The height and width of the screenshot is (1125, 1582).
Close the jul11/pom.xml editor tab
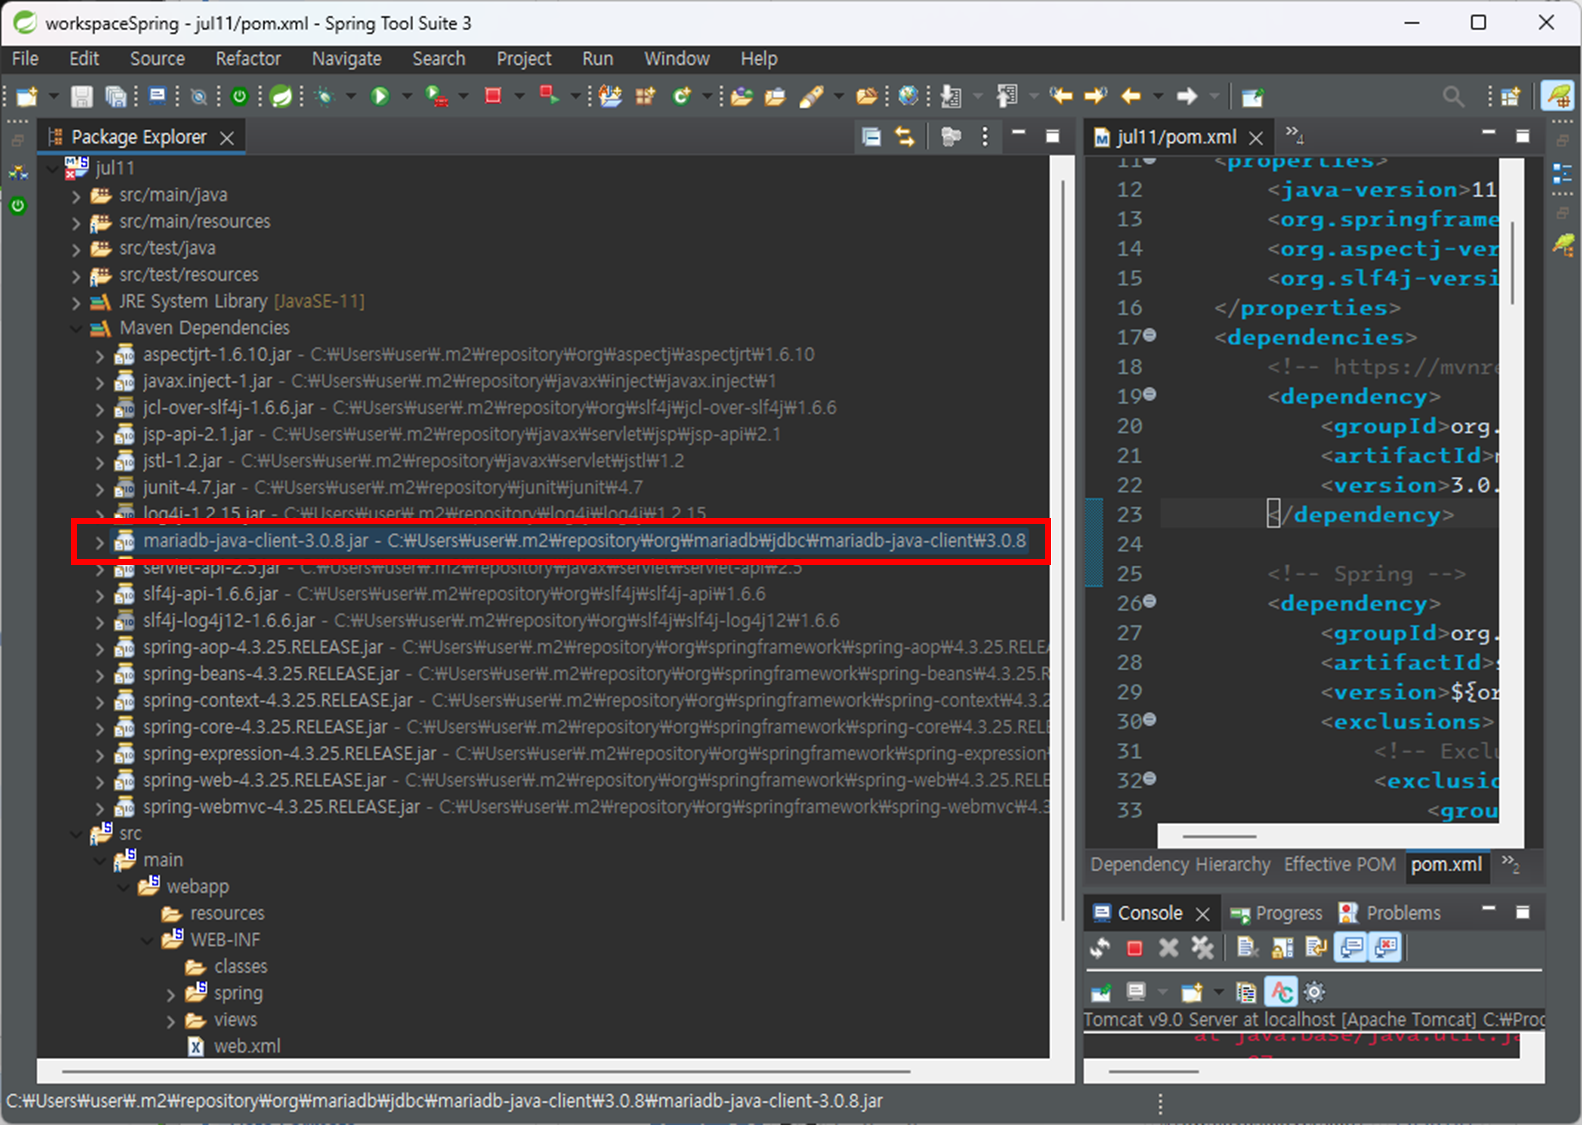(x=1257, y=138)
